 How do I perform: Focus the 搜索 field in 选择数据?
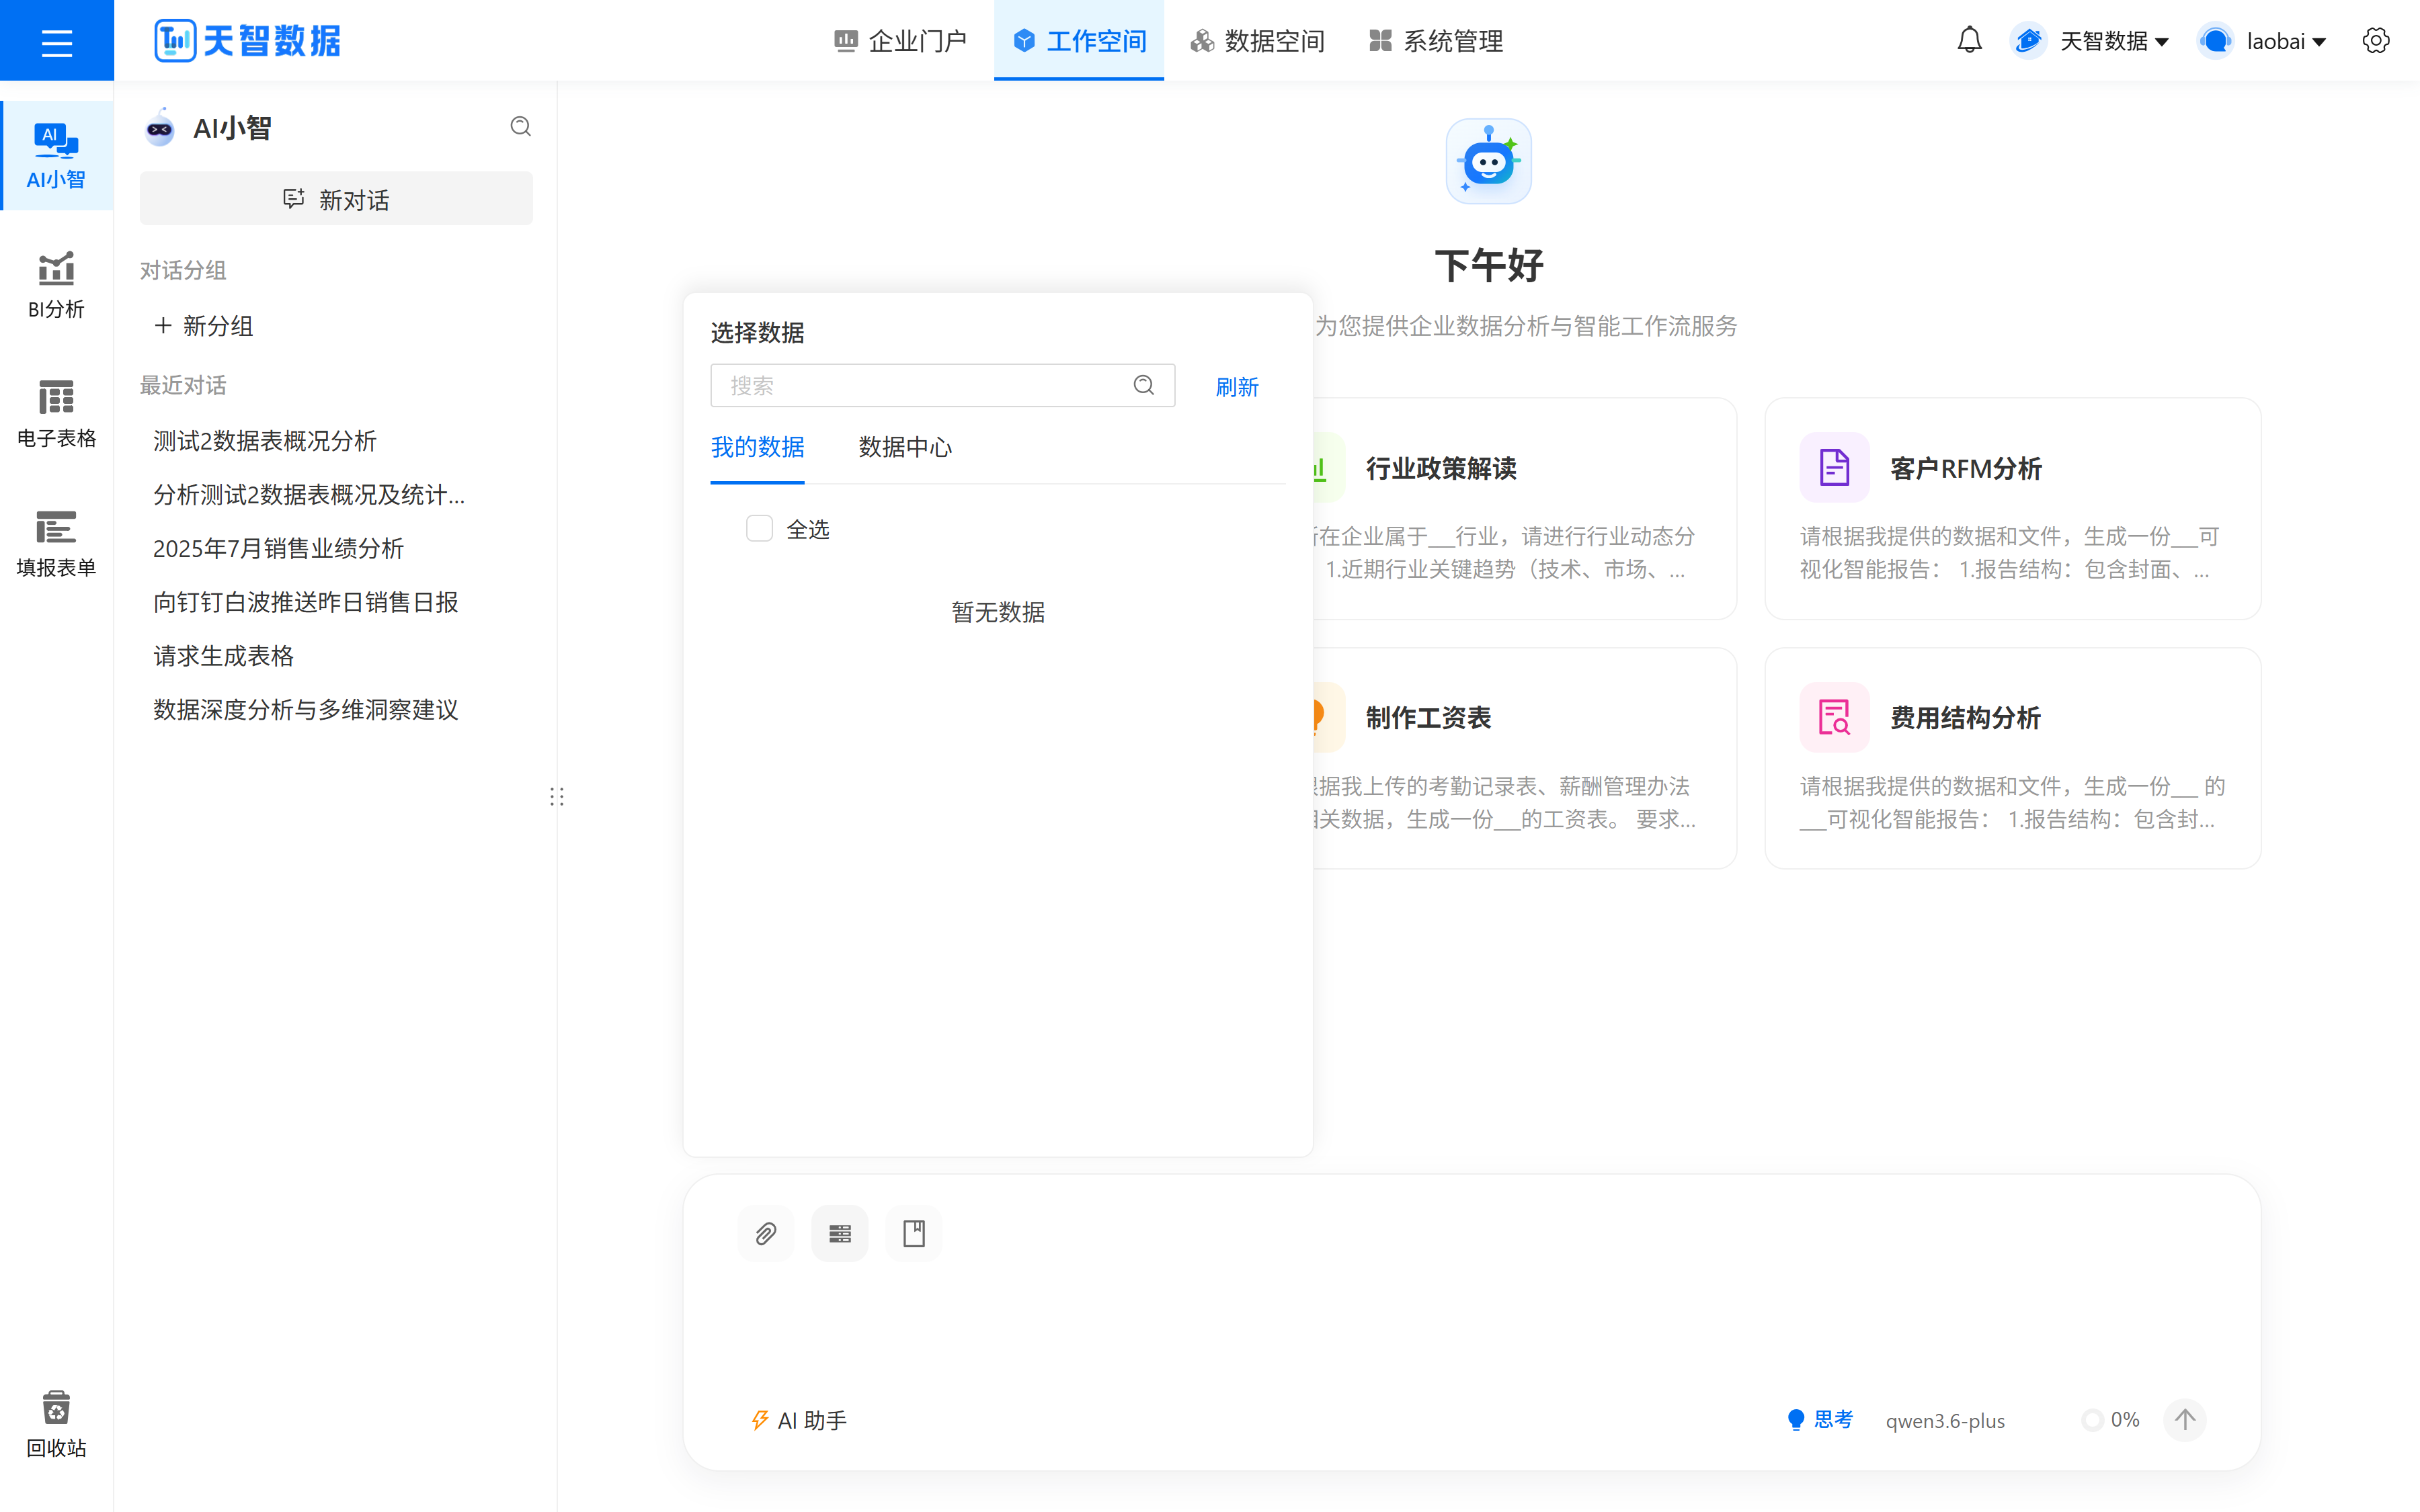pos(942,385)
